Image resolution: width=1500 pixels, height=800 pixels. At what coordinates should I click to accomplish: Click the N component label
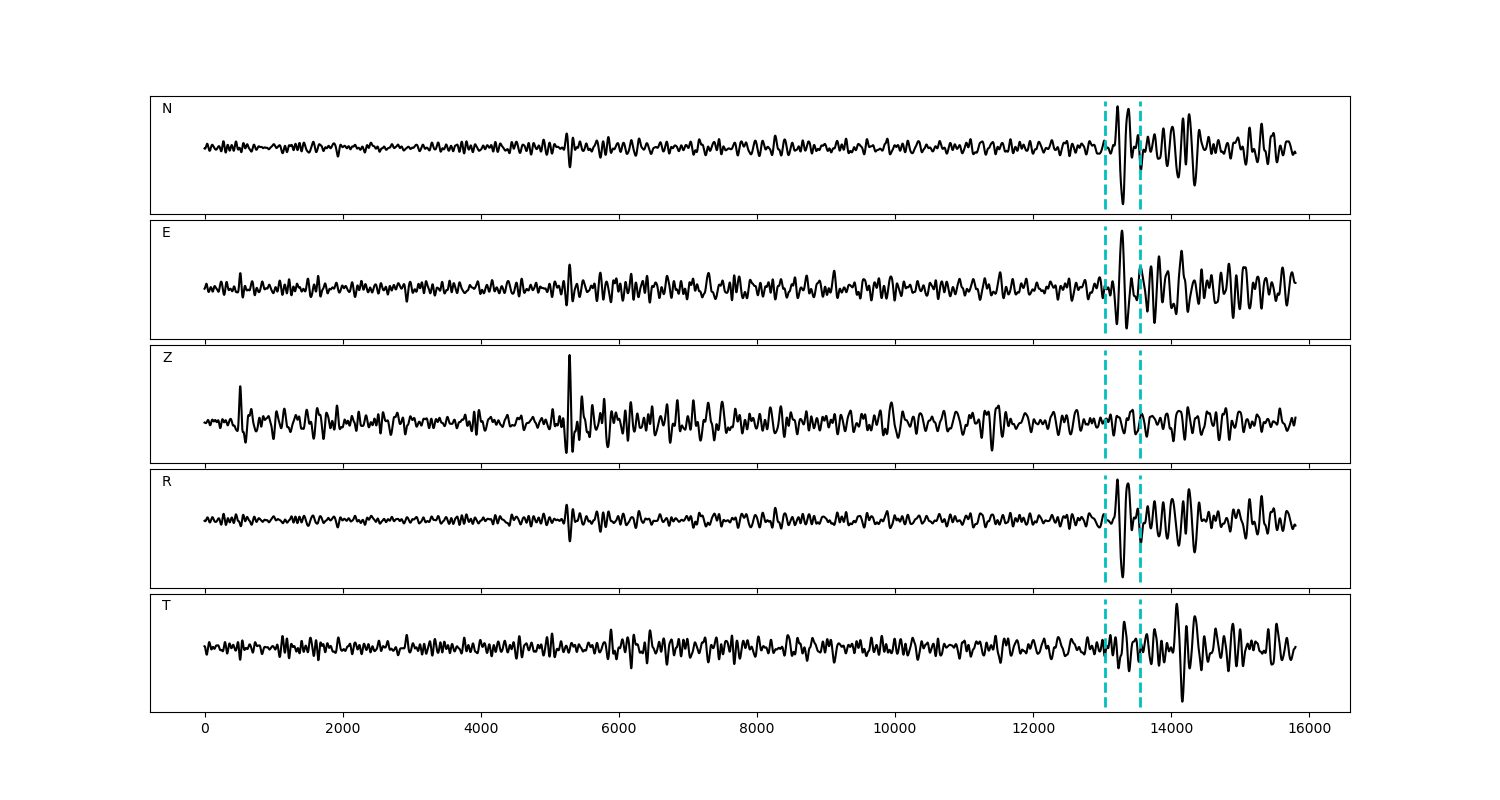(x=167, y=109)
